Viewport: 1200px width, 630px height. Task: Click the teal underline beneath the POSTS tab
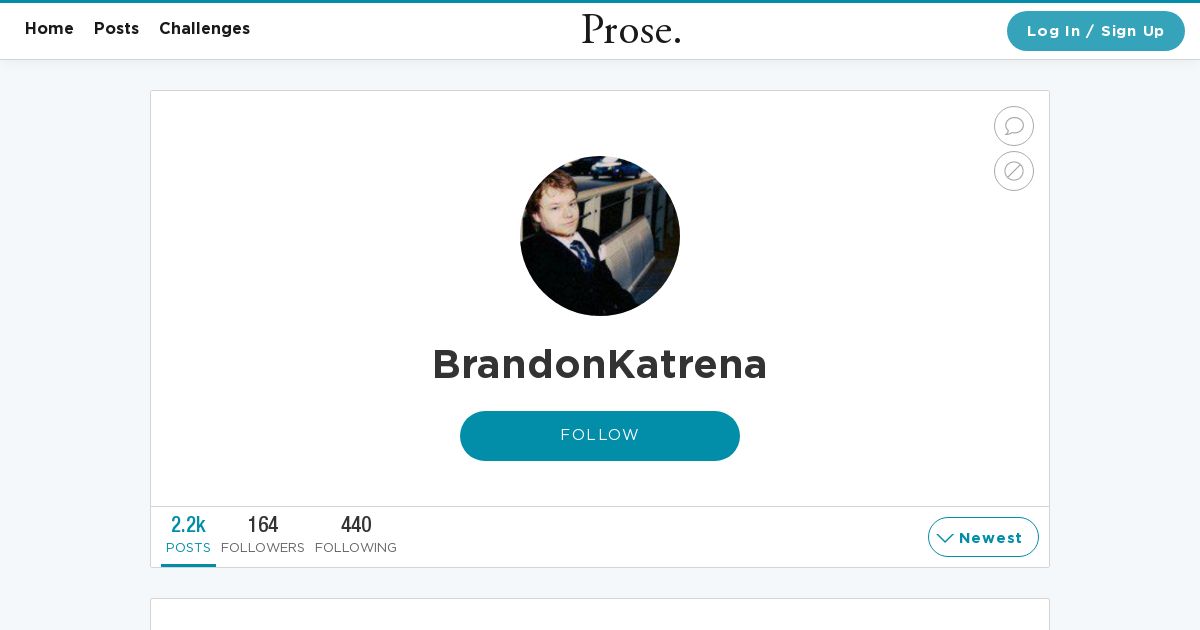(188, 565)
